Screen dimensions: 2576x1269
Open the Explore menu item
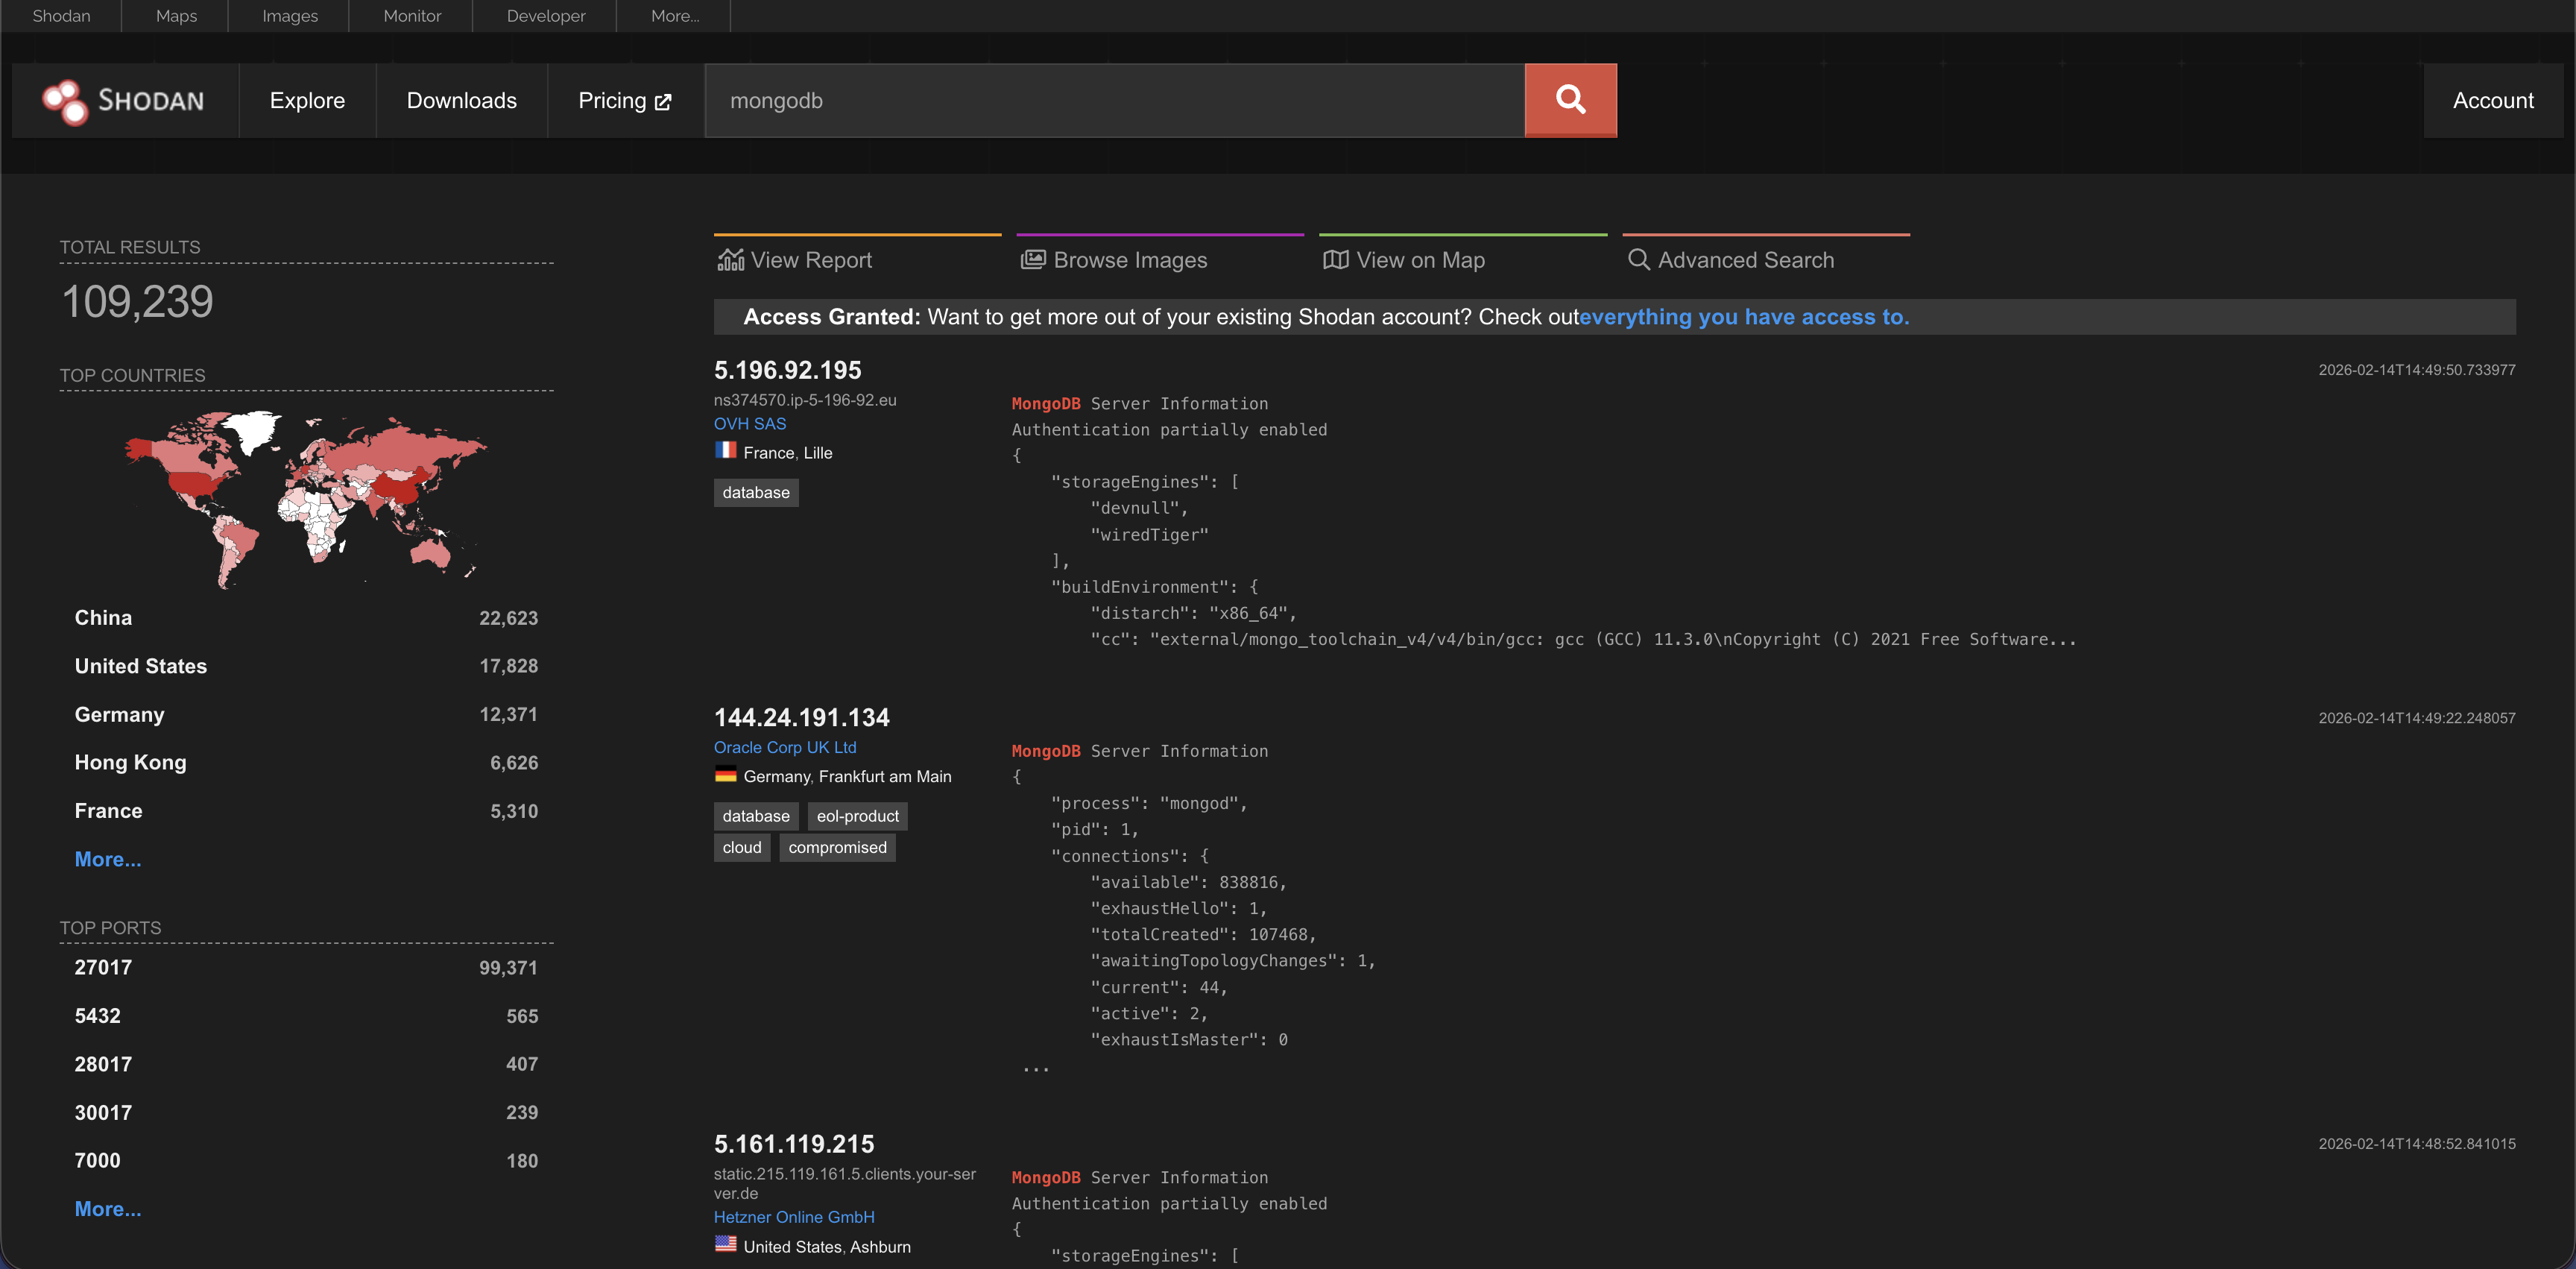point(307,101)
